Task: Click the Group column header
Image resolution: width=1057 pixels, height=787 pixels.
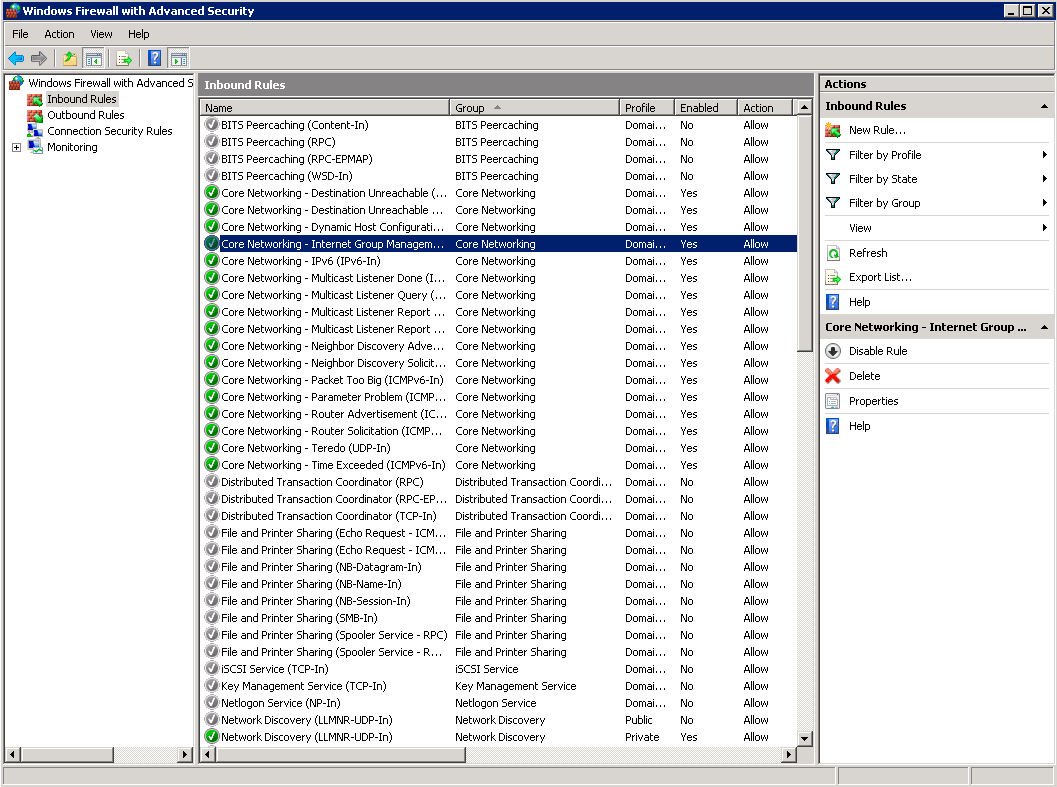Action: pyautogui.click(x=535, y=108)
